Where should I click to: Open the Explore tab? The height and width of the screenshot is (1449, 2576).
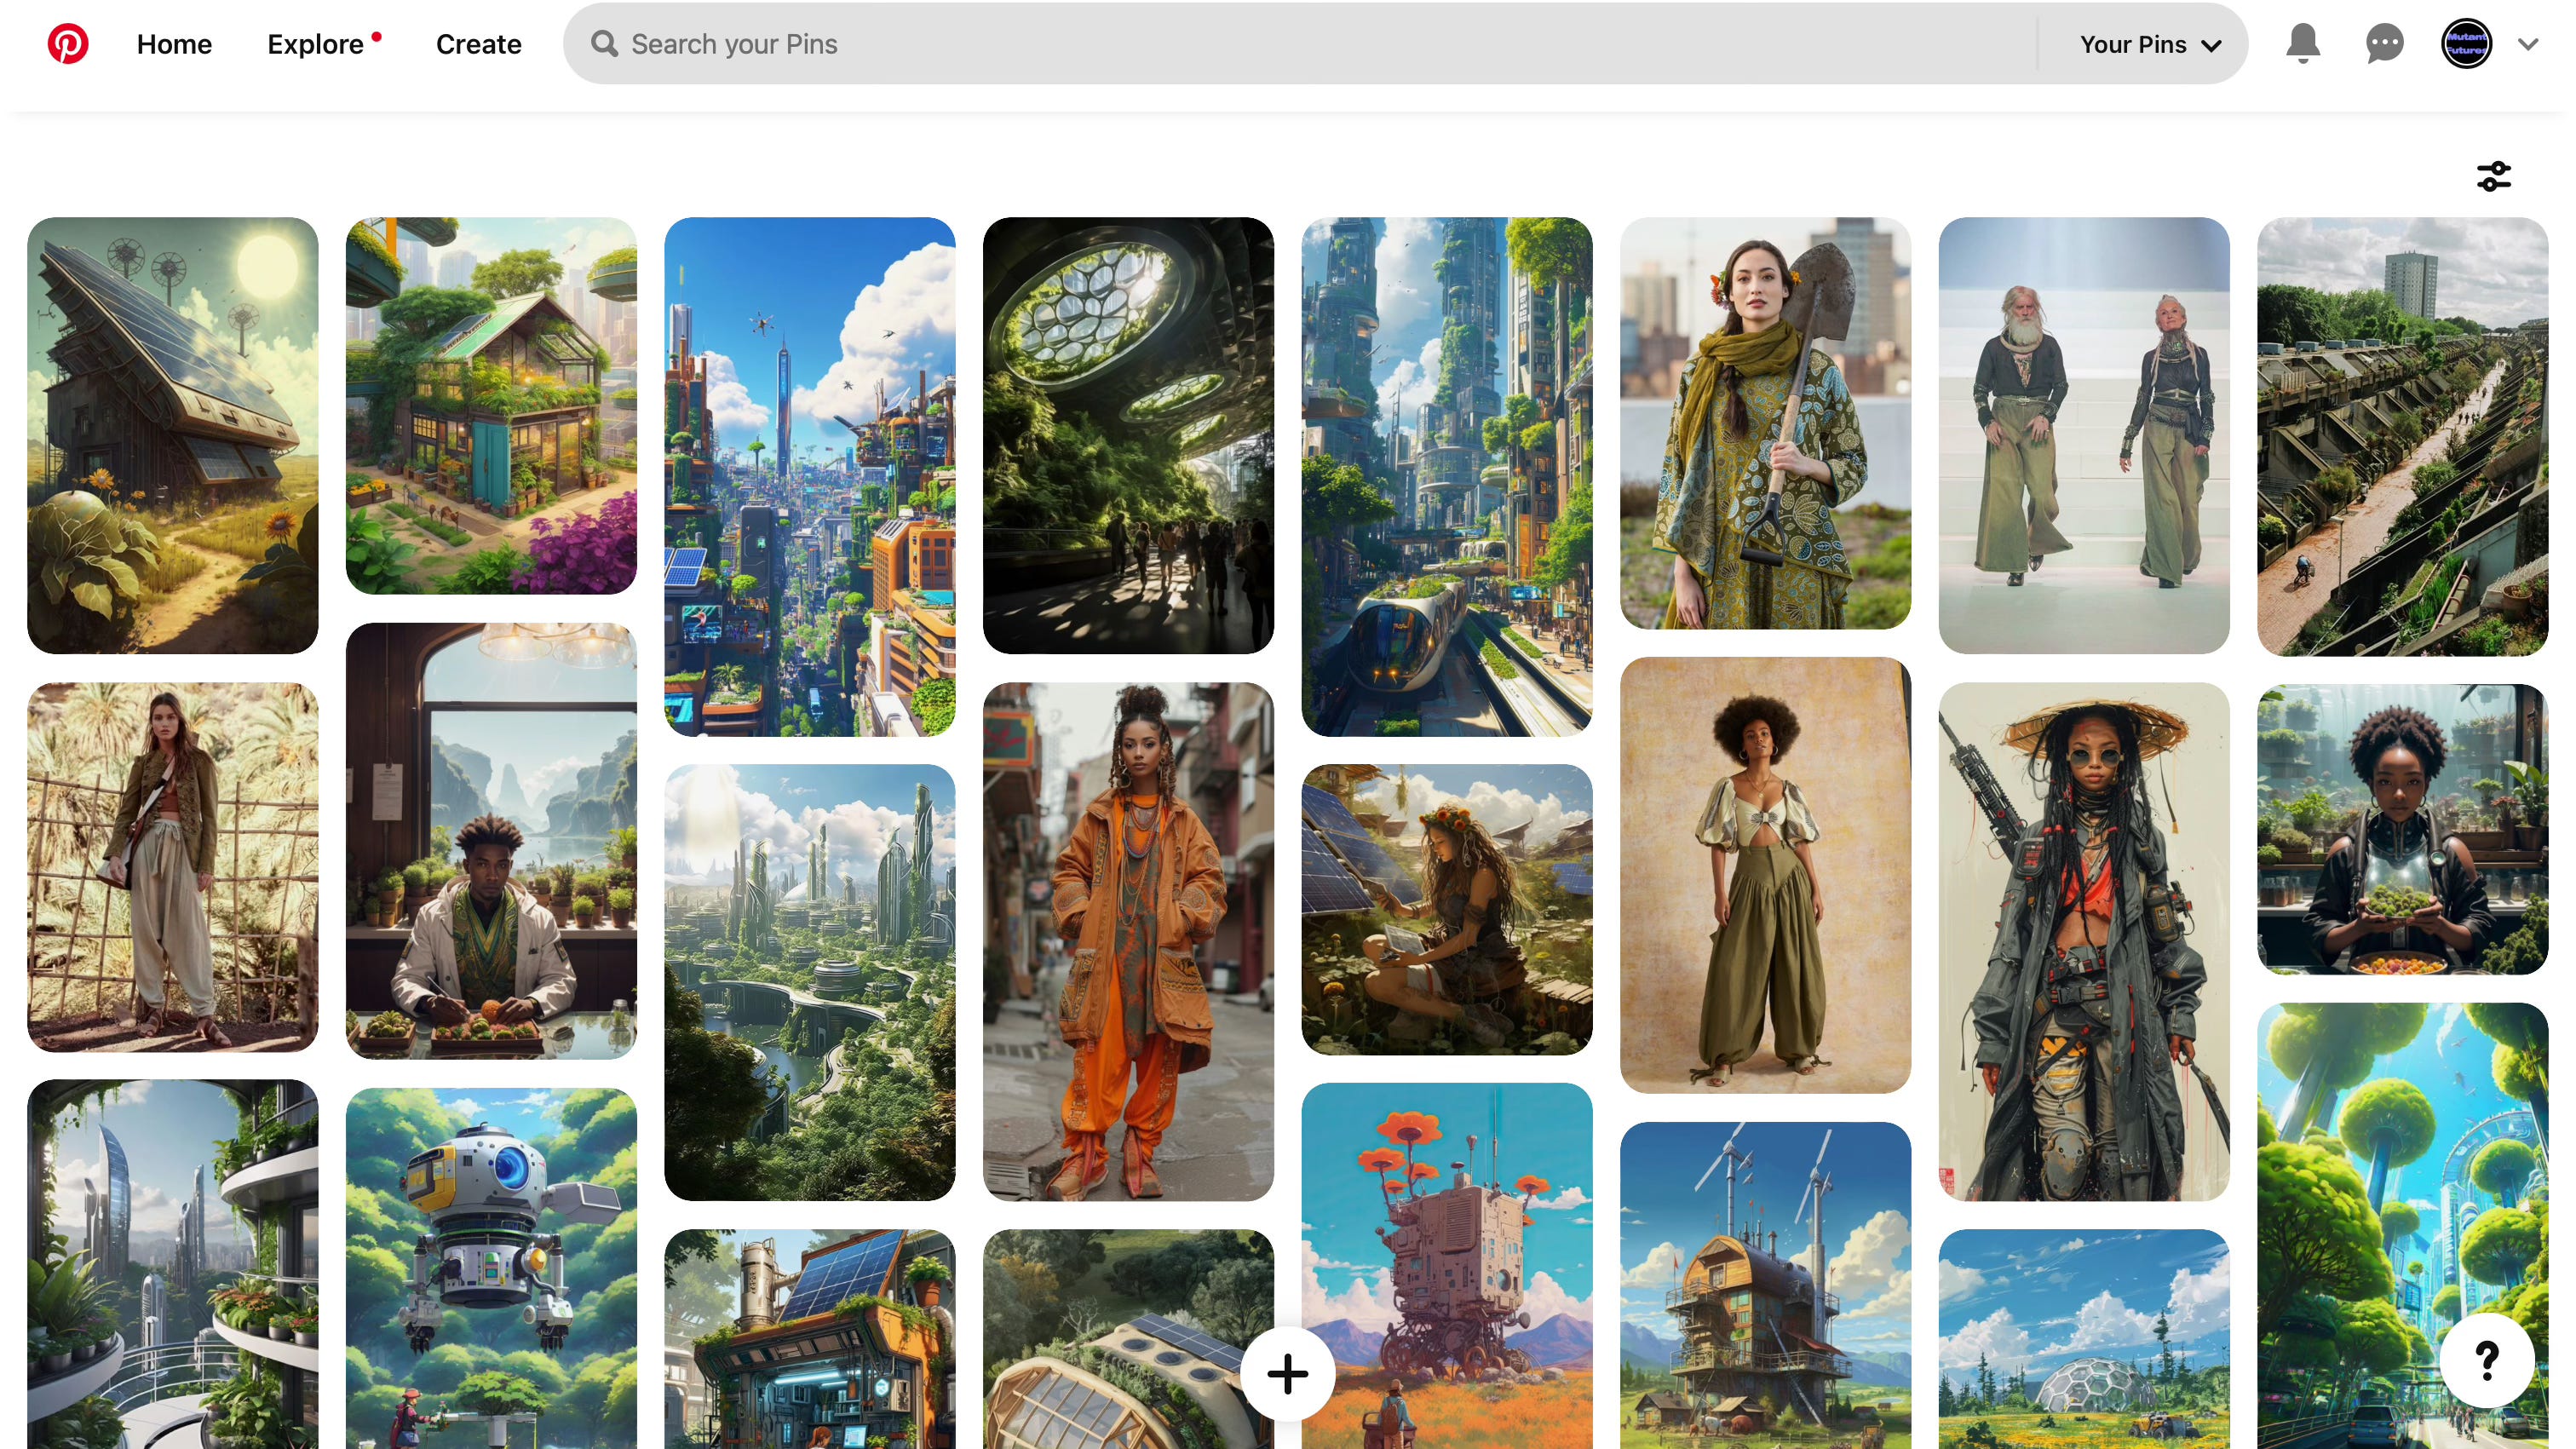[315, 44]
